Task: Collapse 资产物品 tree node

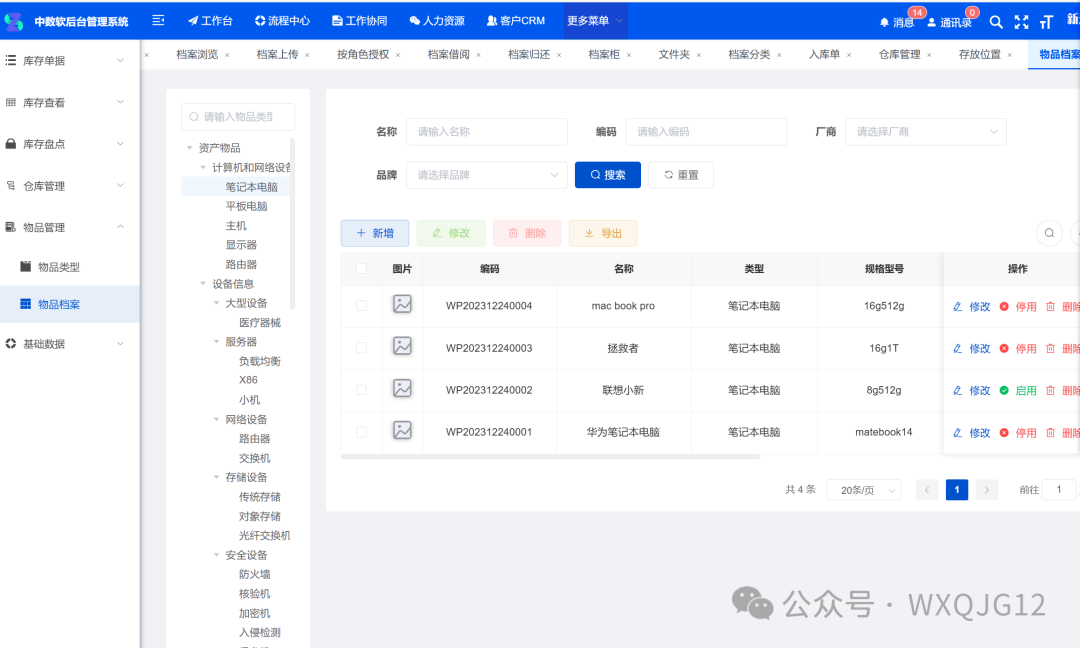Action: pos(189,148)
